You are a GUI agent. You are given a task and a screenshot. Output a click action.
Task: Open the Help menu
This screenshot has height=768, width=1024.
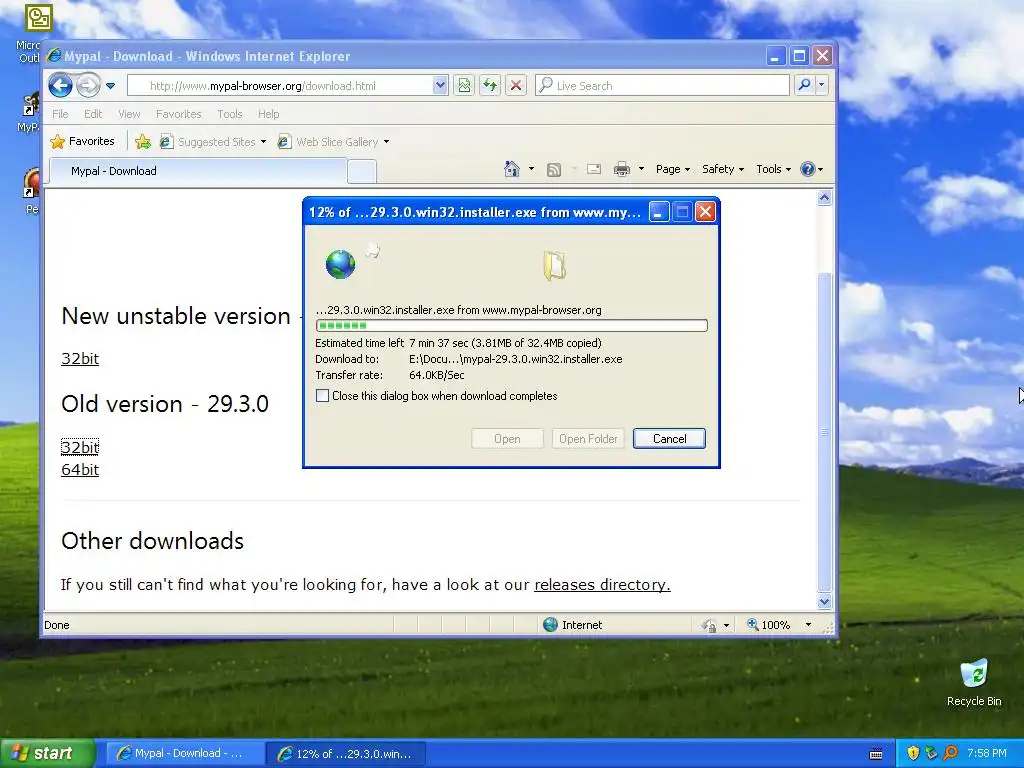[268, 114]
